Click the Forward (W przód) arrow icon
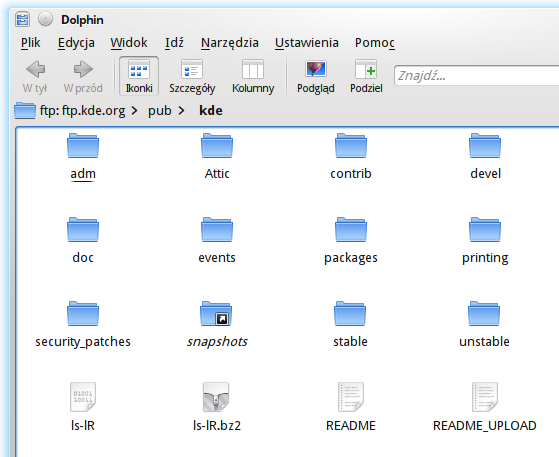559x457 pixels. 83,69
